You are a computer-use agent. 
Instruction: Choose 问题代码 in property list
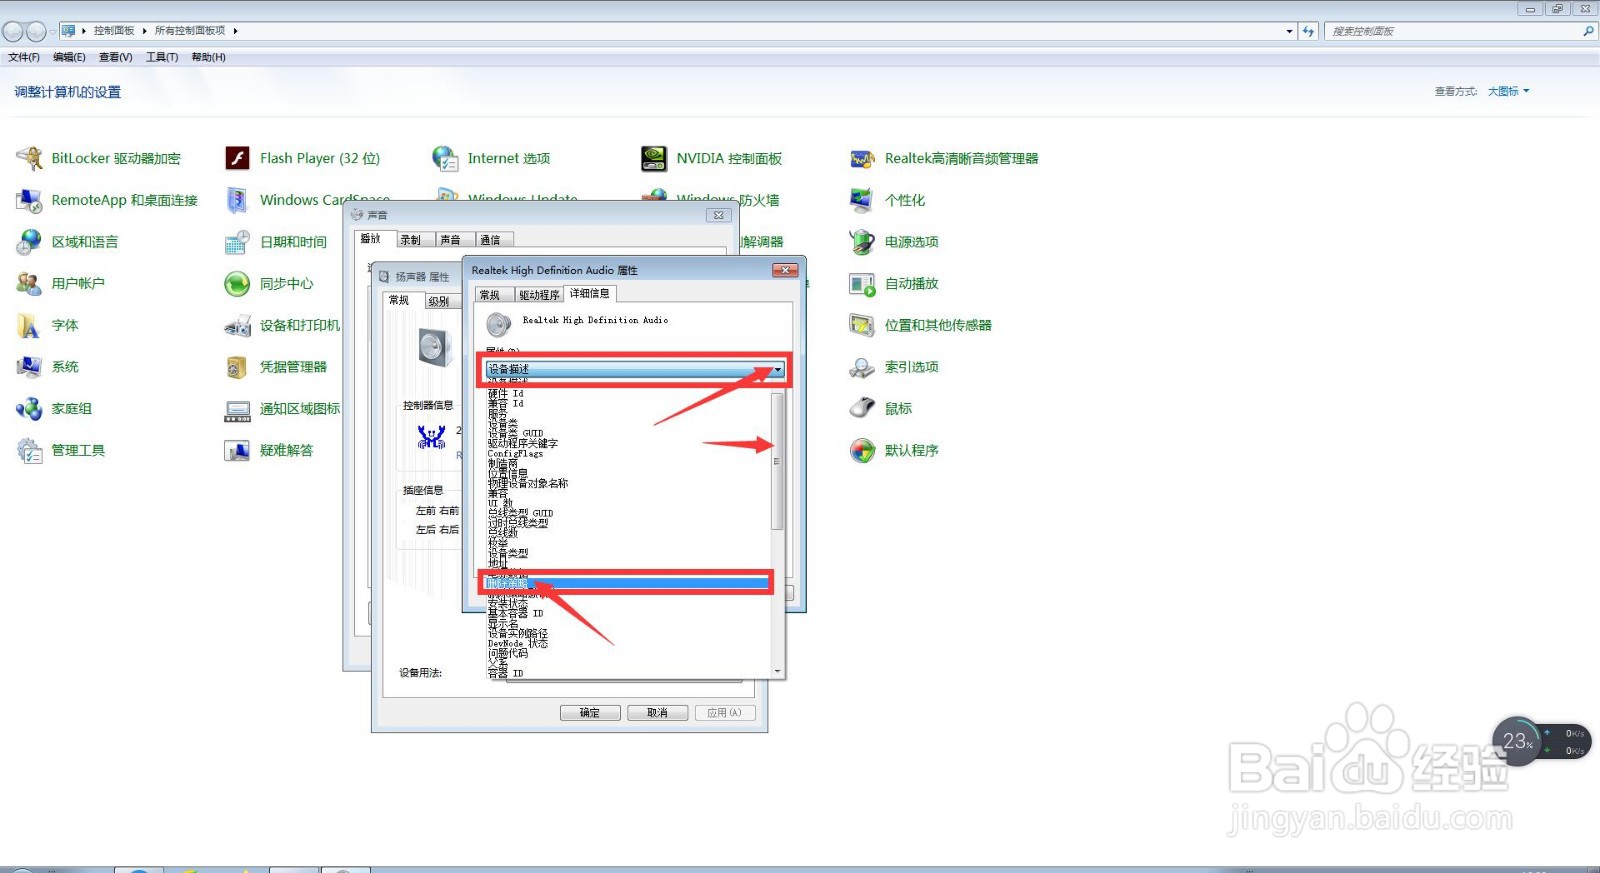[508, 653]
